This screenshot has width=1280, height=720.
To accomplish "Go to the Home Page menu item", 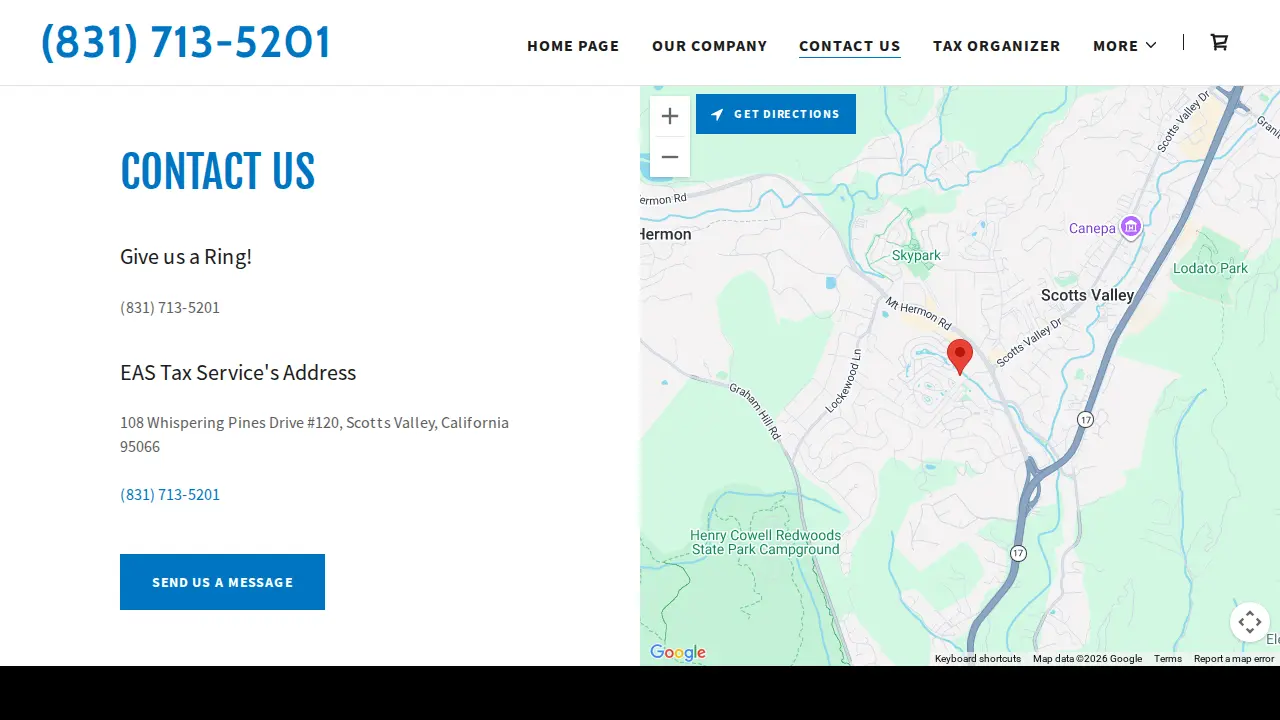I will [573, 46].
